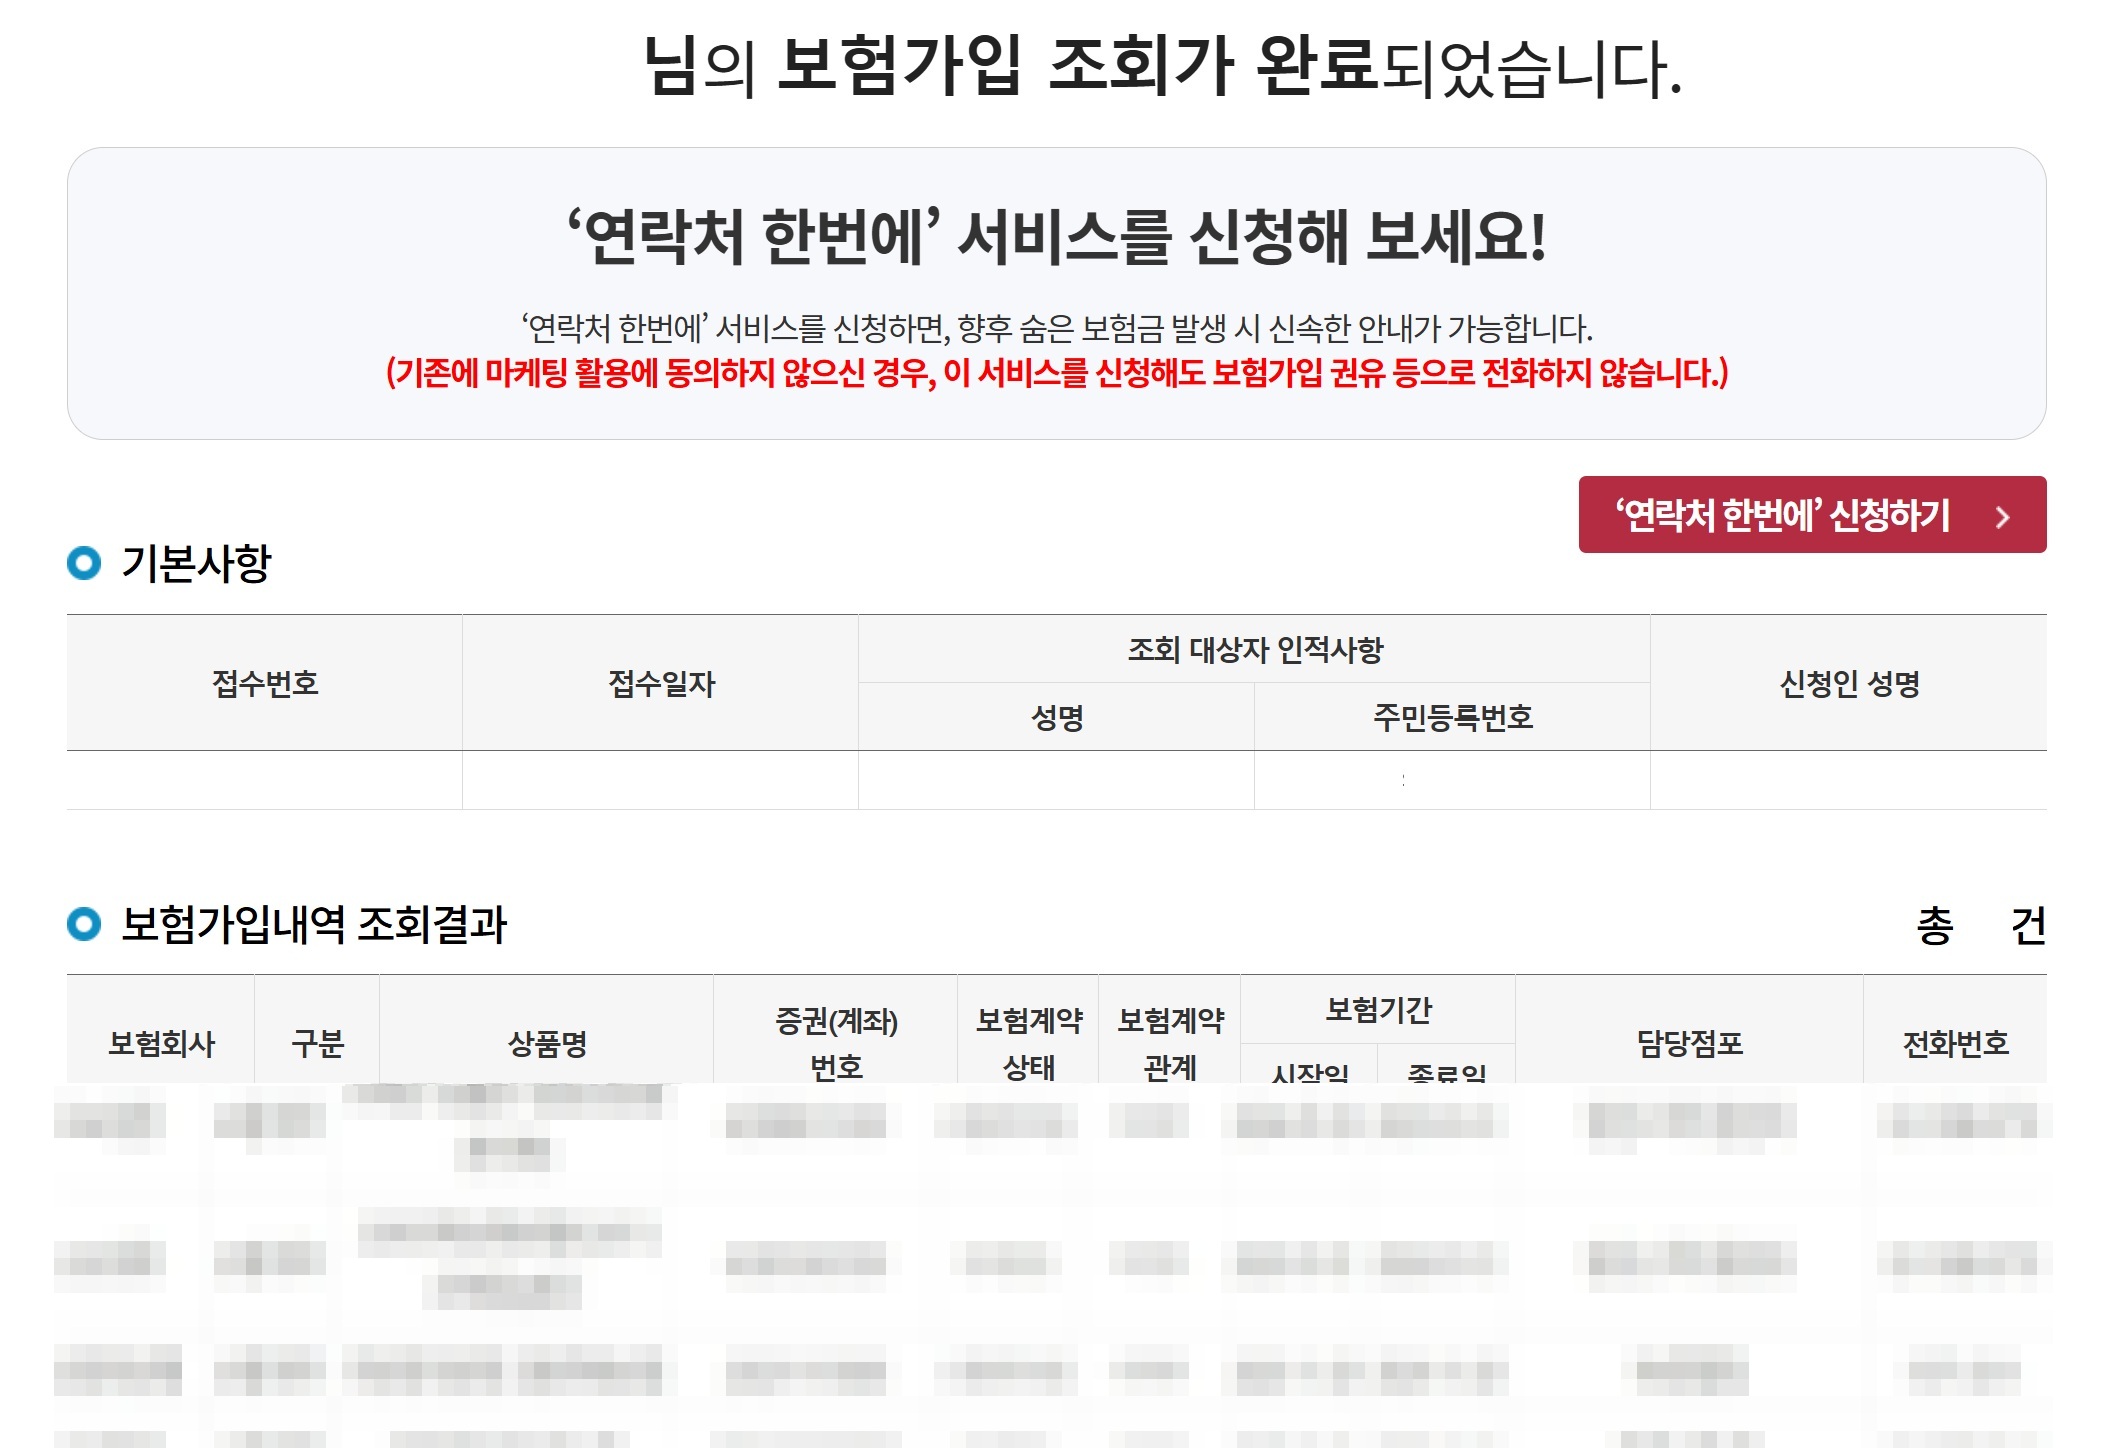2111x1448 pixels.
Task: Click blue circle beside 보험가입내역 조회결과
Action: pyautogui.click(x=84, y=923)
